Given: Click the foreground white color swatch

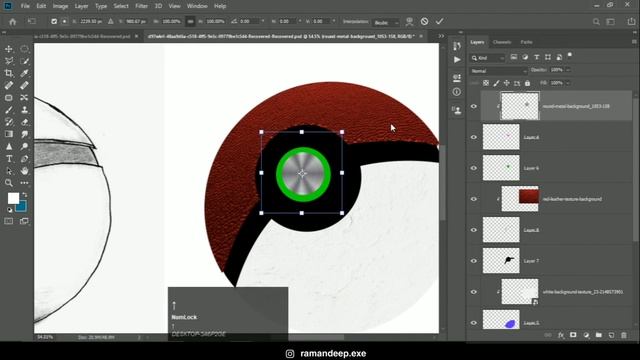Looking at the screenshot, I should tap(13, 198).
